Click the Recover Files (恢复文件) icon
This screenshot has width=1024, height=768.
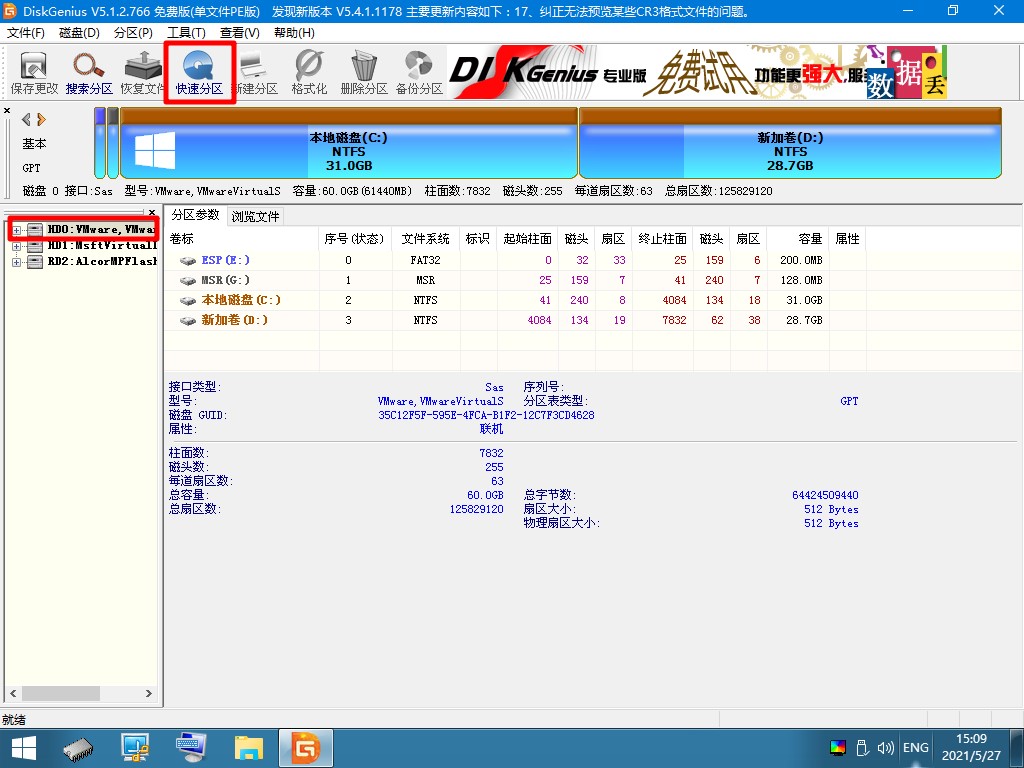click(x=142, y=72)
